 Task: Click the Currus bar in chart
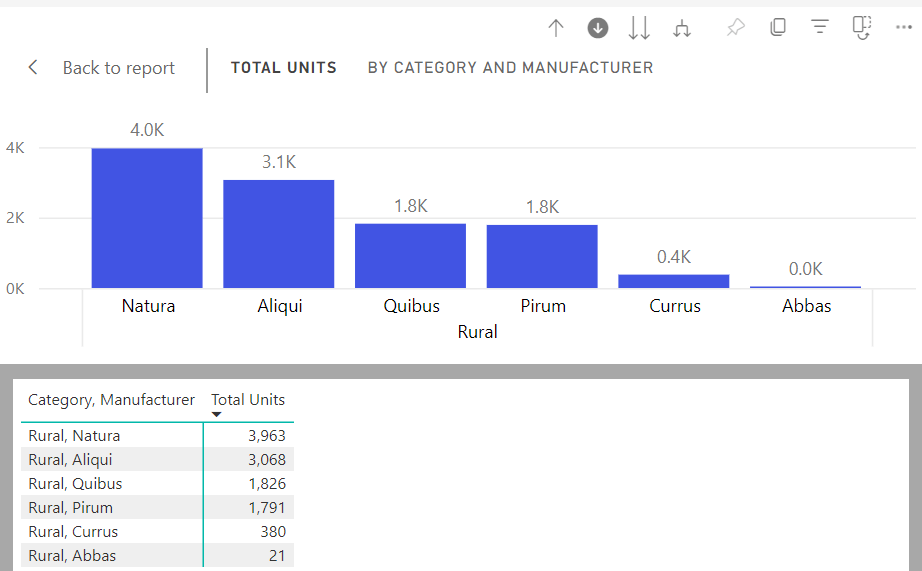tap(673, 281)
